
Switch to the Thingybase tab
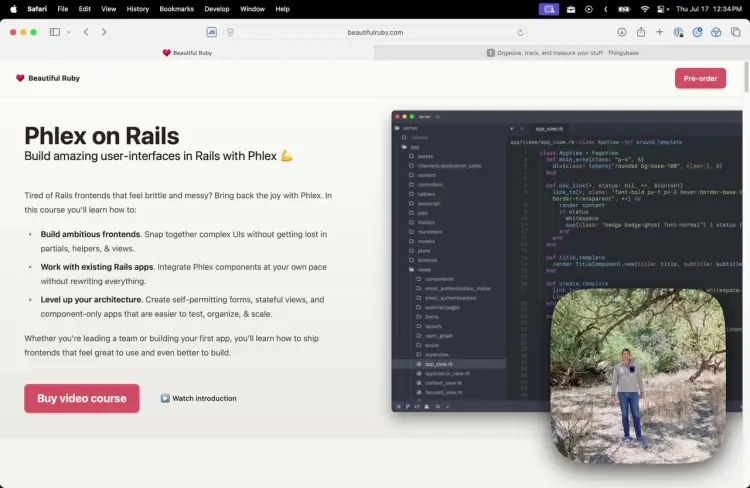tap(562, 53)
